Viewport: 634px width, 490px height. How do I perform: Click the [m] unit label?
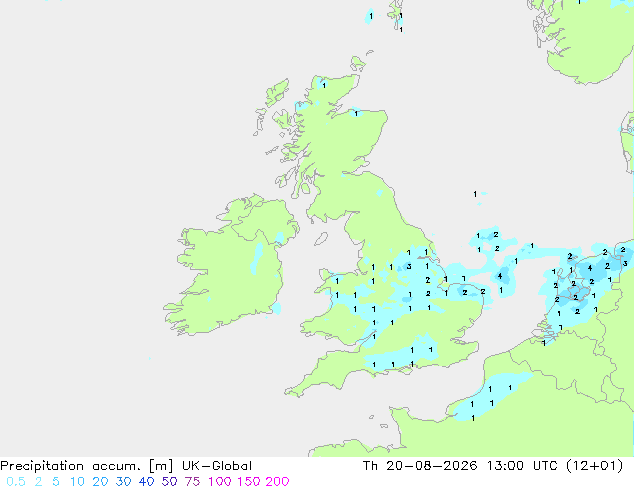pos(161,466)
